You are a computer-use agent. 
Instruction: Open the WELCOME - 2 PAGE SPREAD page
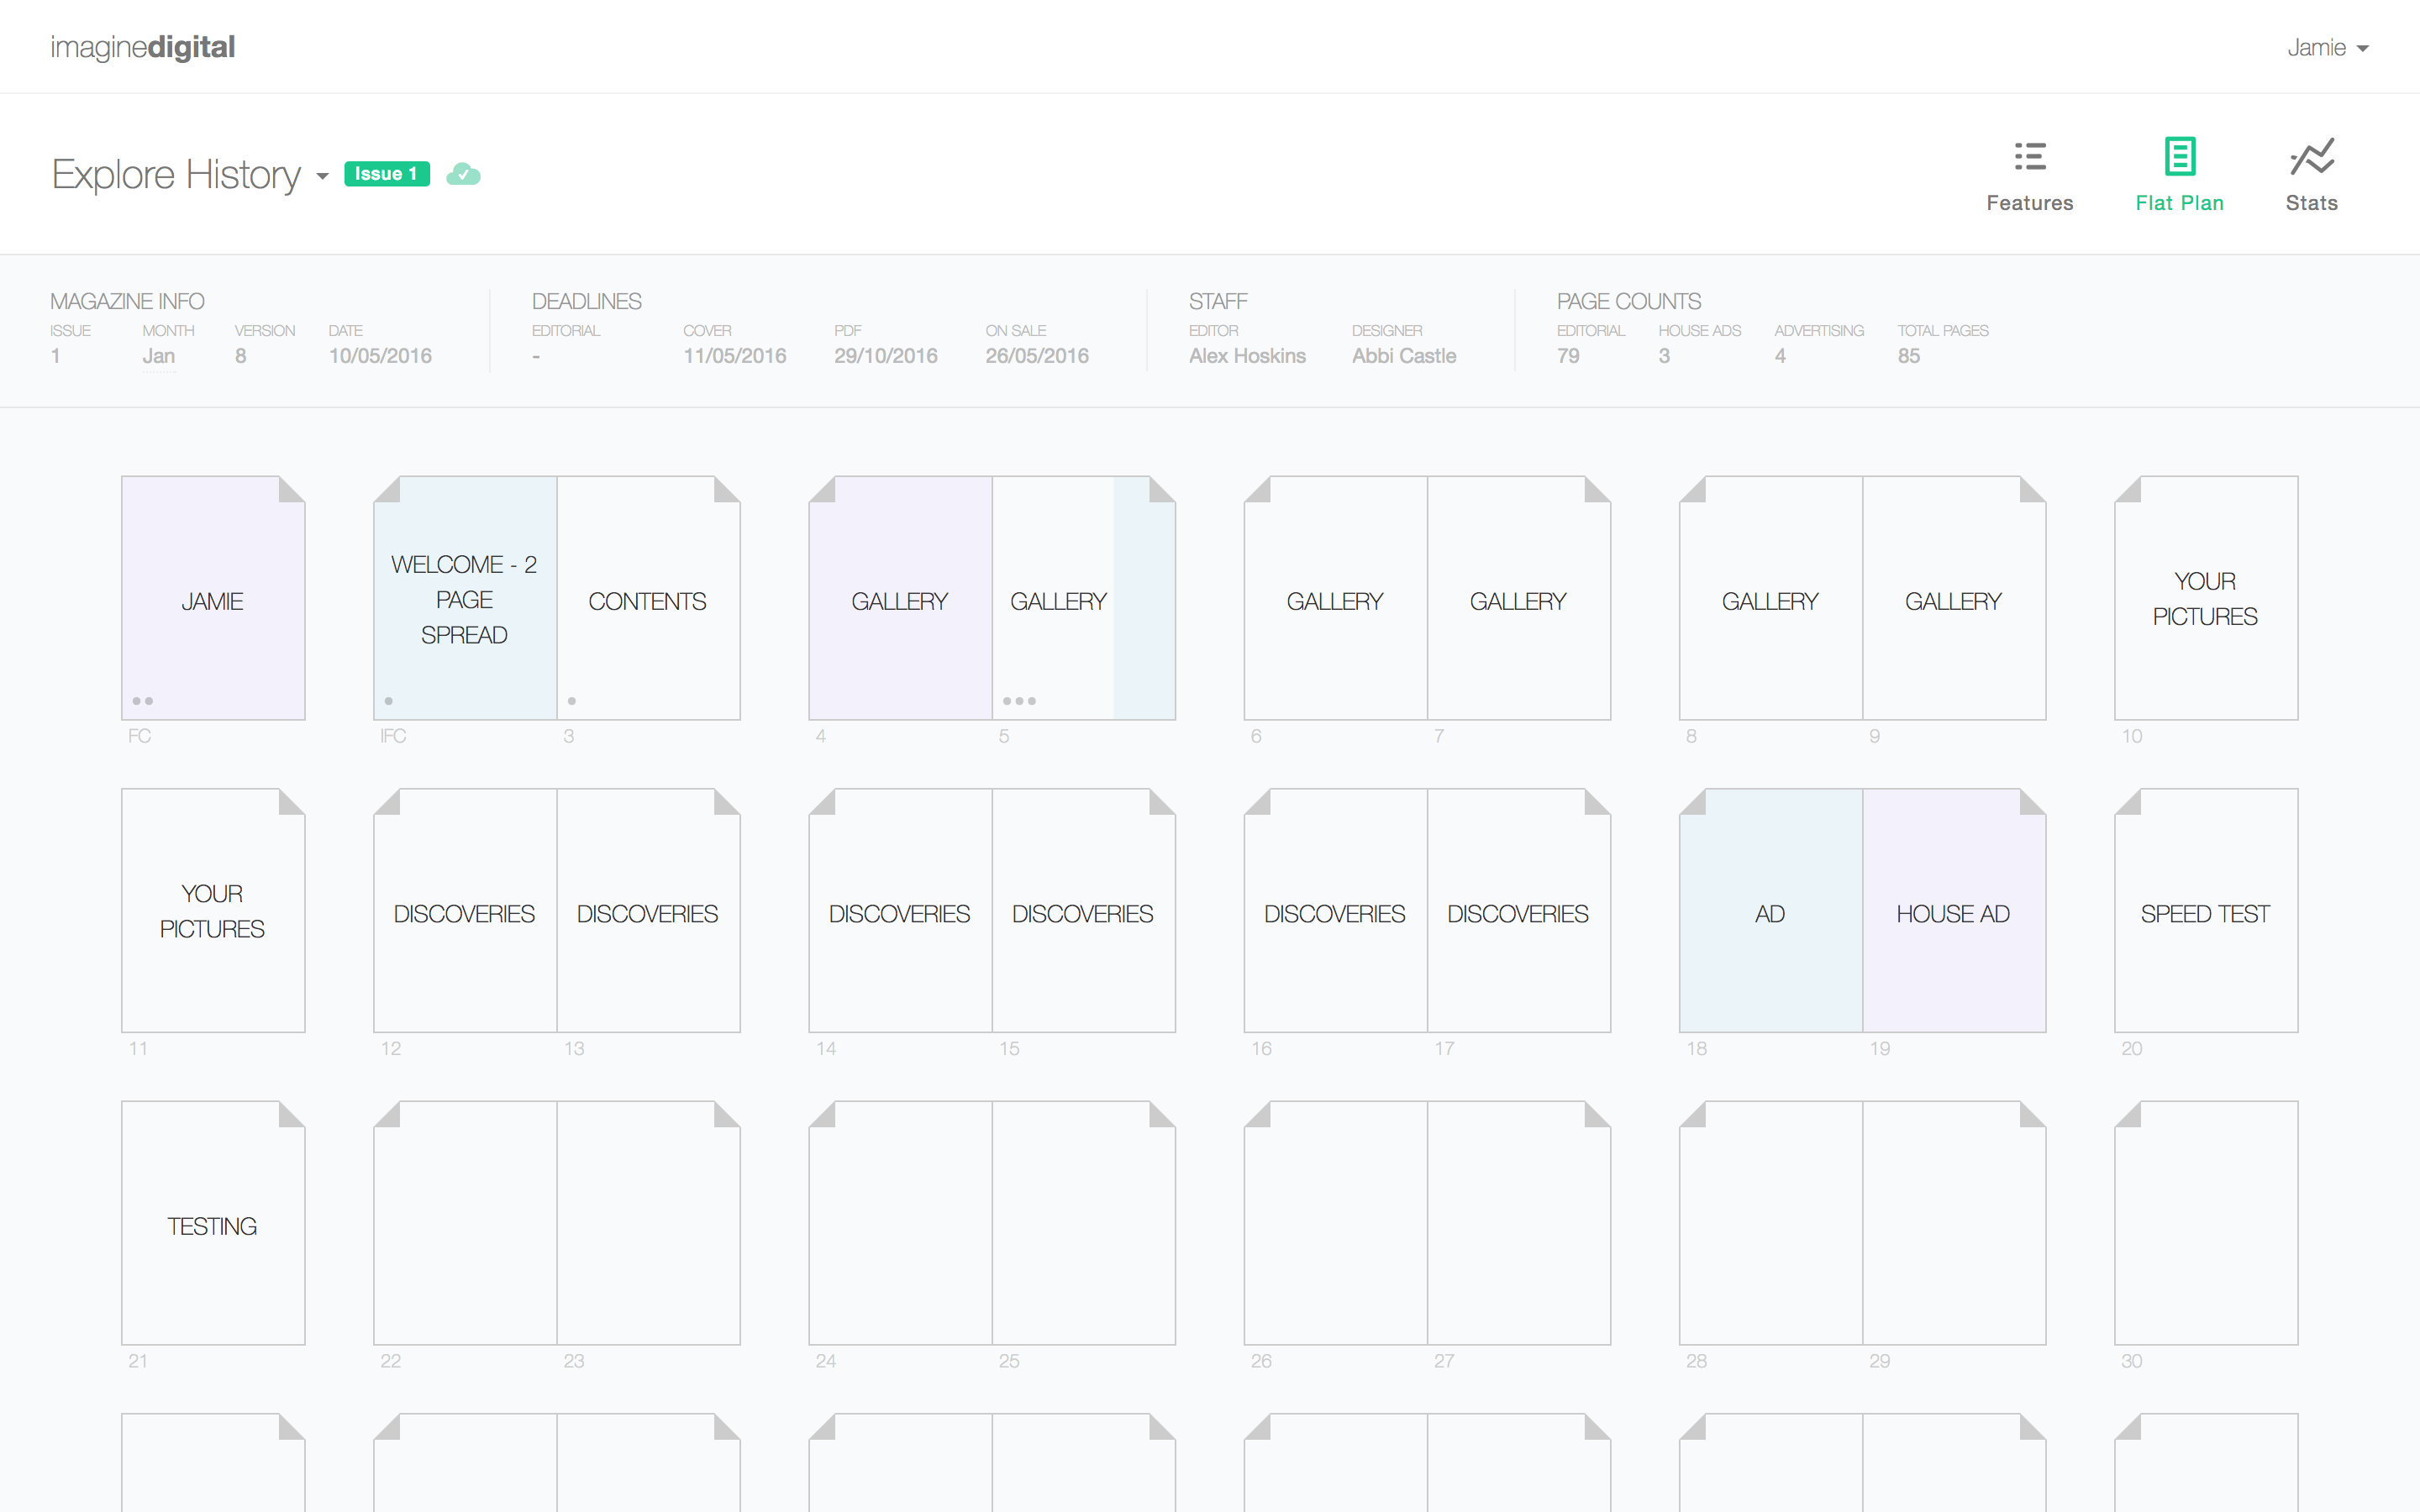tap(465, 598)
